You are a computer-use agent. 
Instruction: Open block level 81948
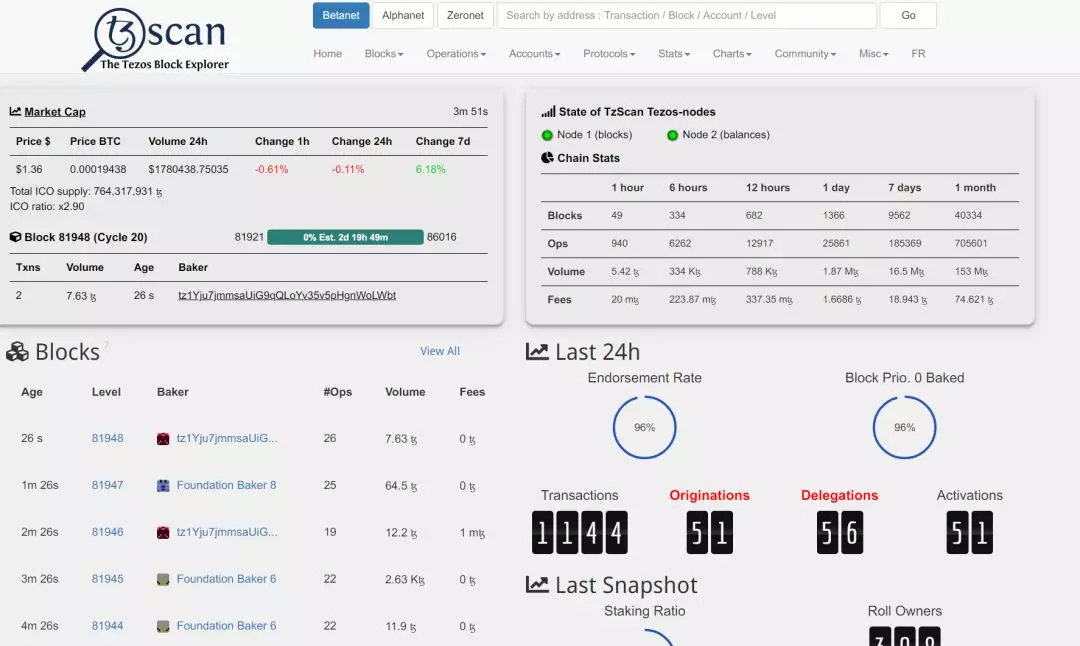107,439
